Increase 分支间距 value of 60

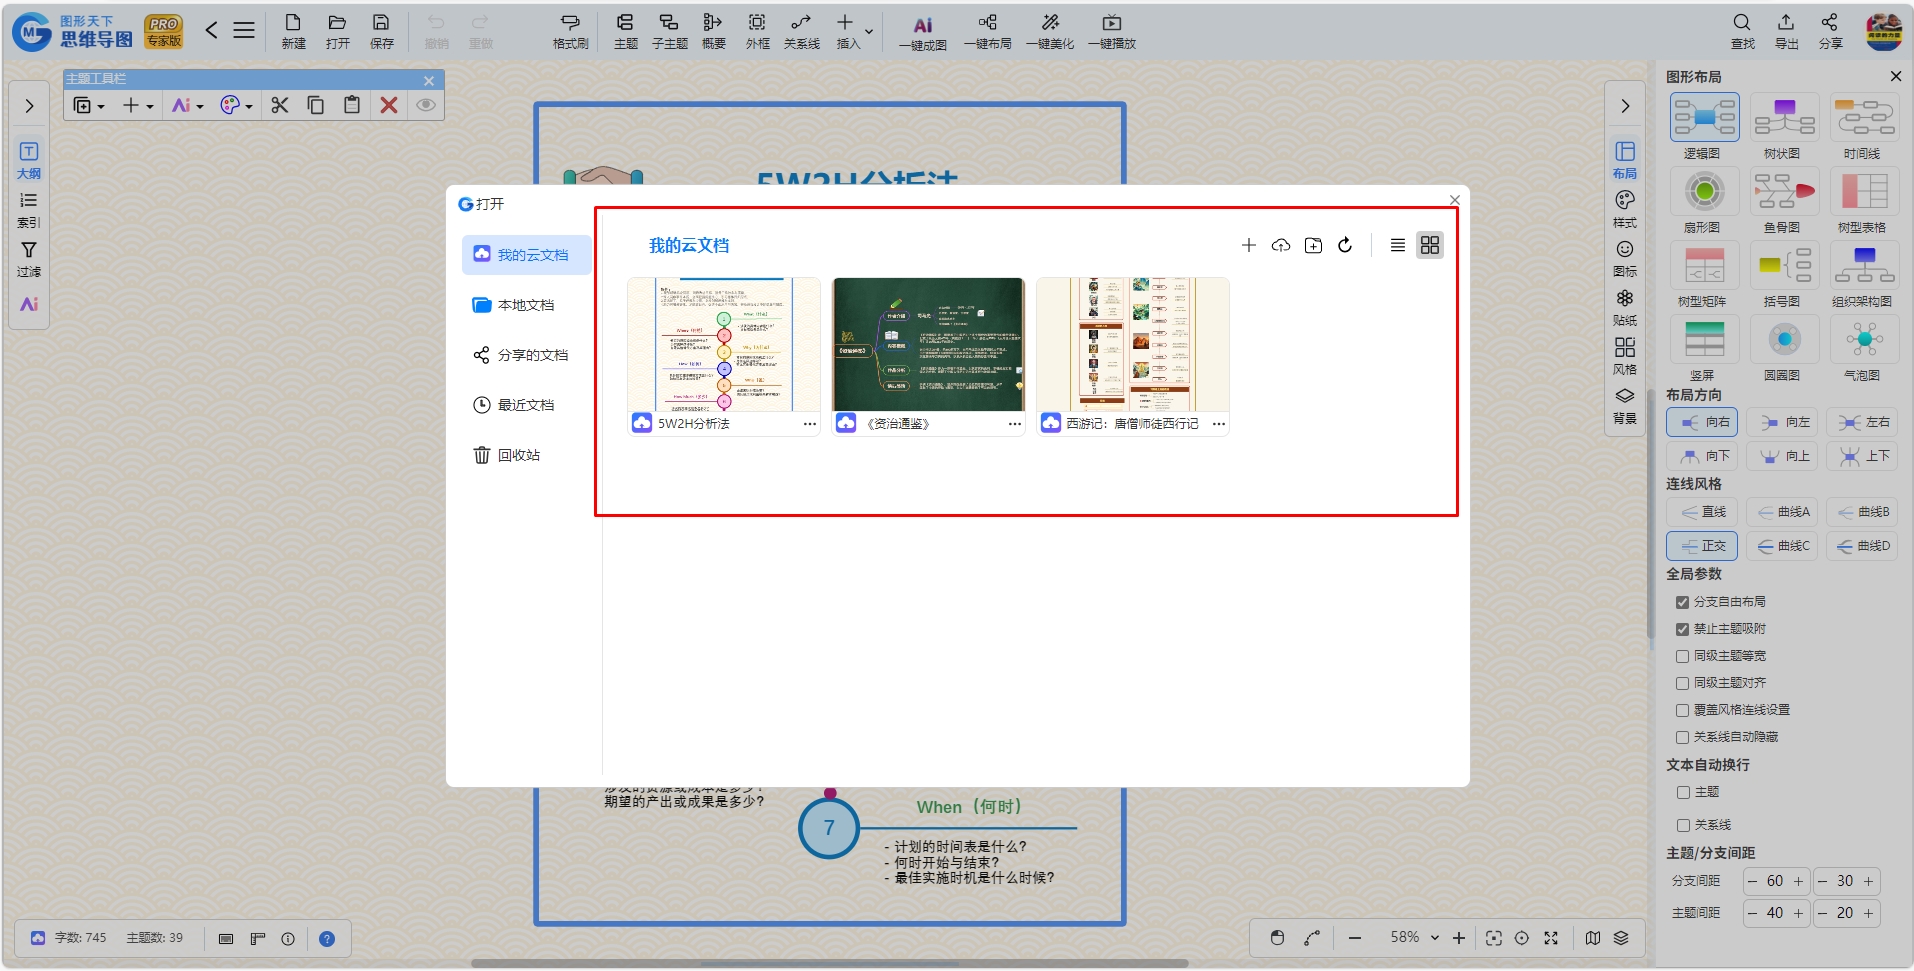[1798, 881]
